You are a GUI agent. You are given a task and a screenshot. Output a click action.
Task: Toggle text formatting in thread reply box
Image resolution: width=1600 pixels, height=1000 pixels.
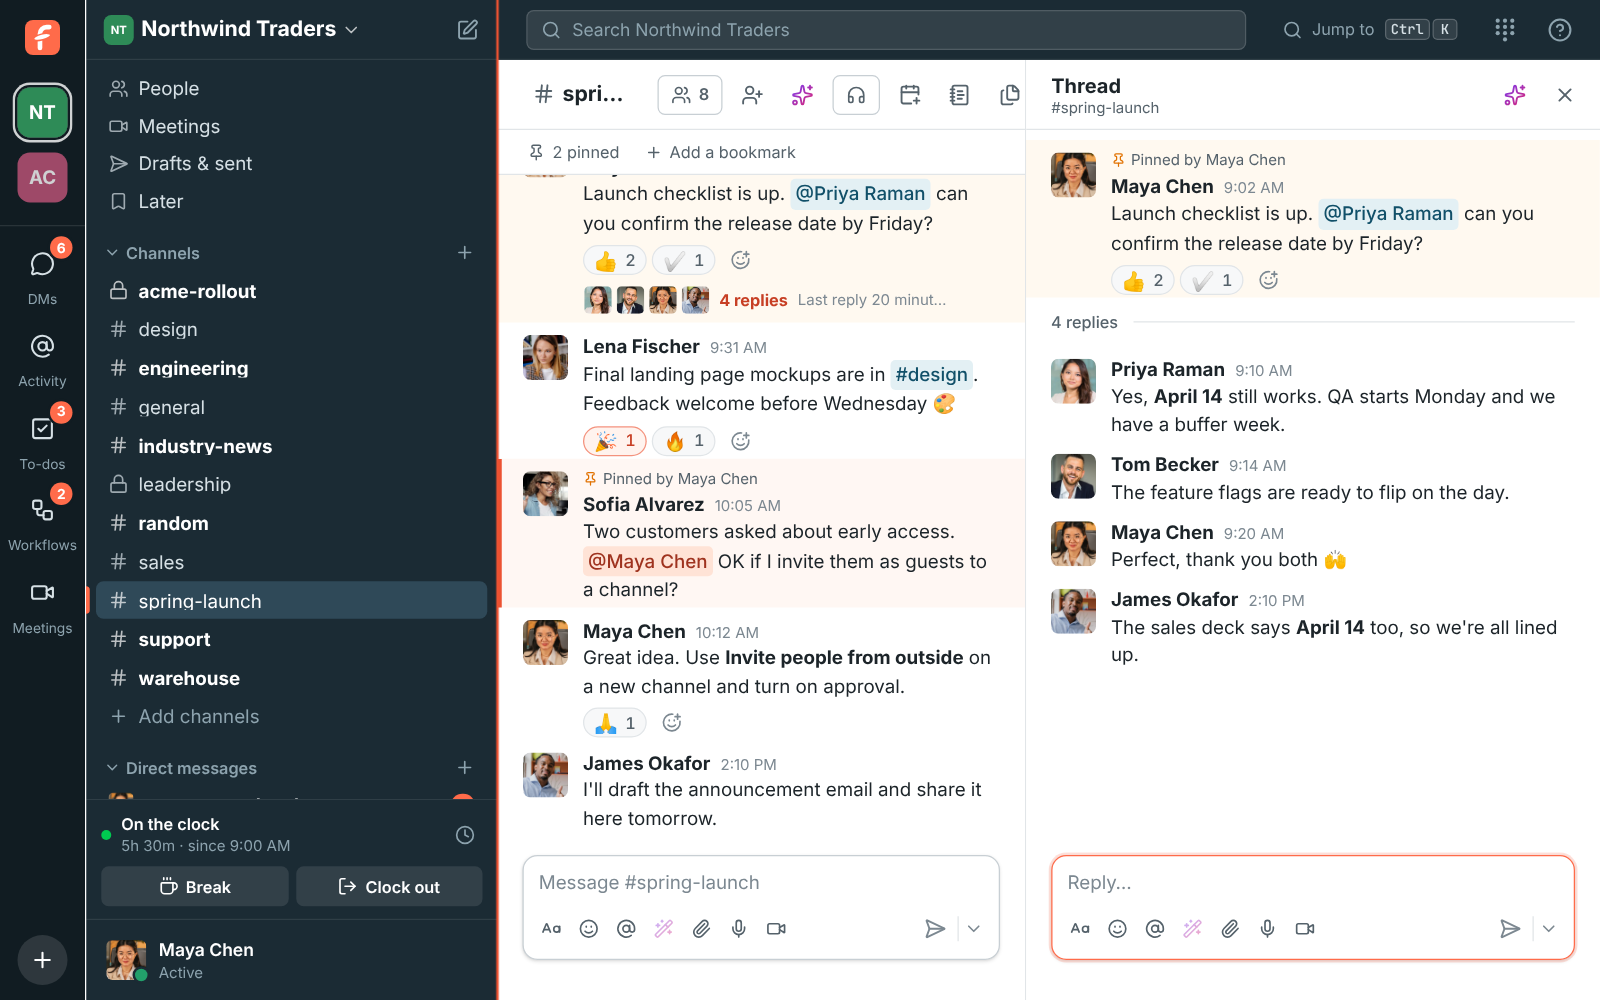point(1080,929)
